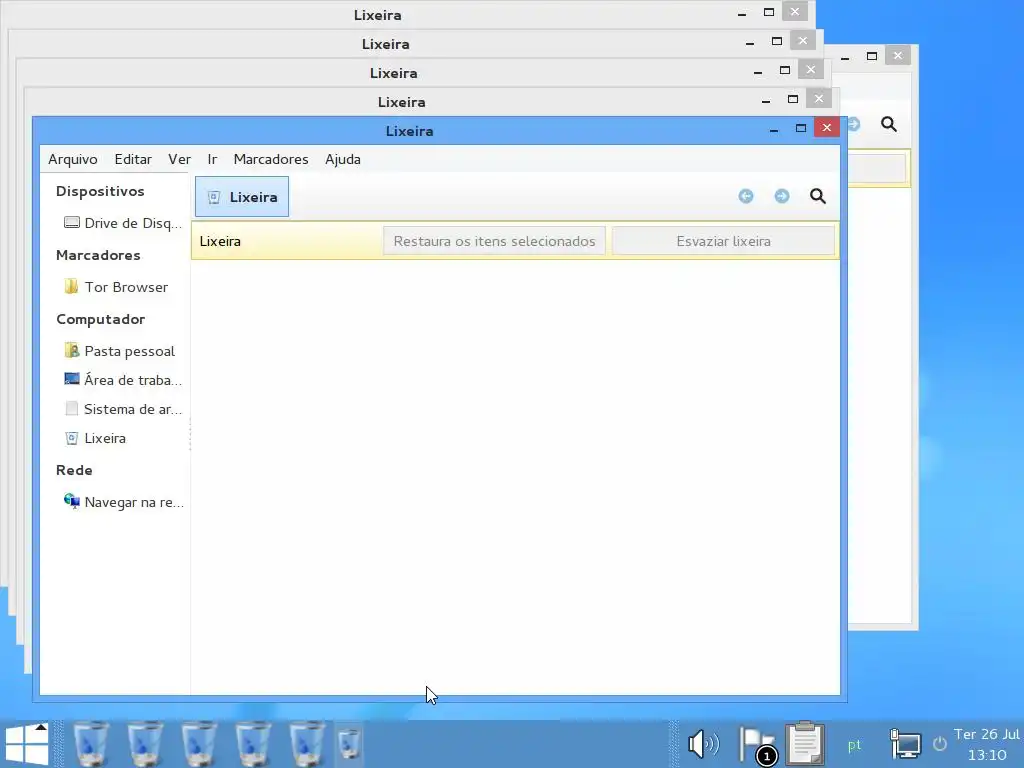The height and width of the screenshot is (768, 1024).
Task: Click the fourth trash icon in taskbar
Action: click(x=253, y=744)
